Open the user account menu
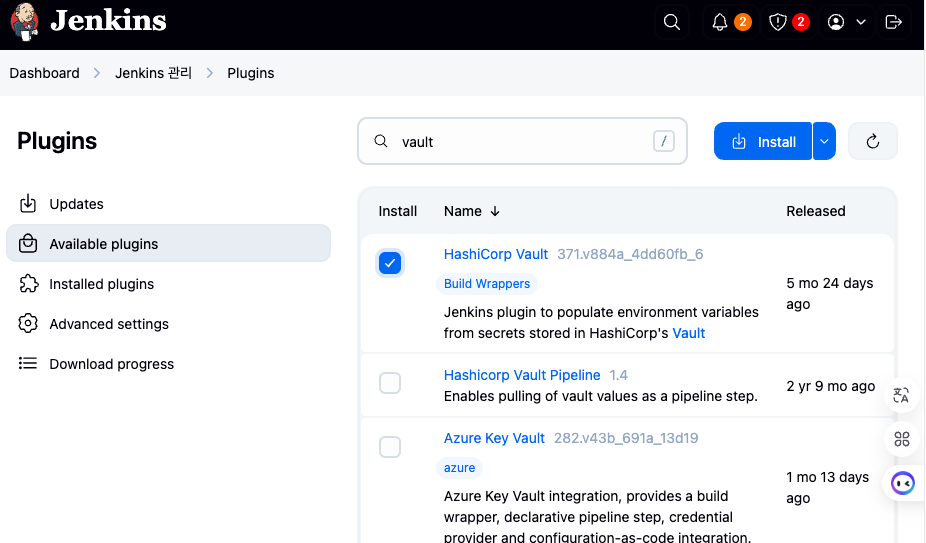This screenshot has width=926, height=543. (846, 22)
